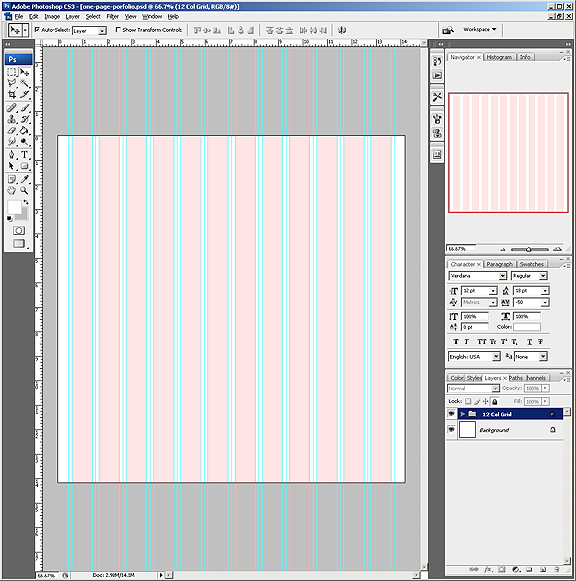Click the Navigator zoom slider
Viewport: 576px width, 581px height.
pos(529,249)
